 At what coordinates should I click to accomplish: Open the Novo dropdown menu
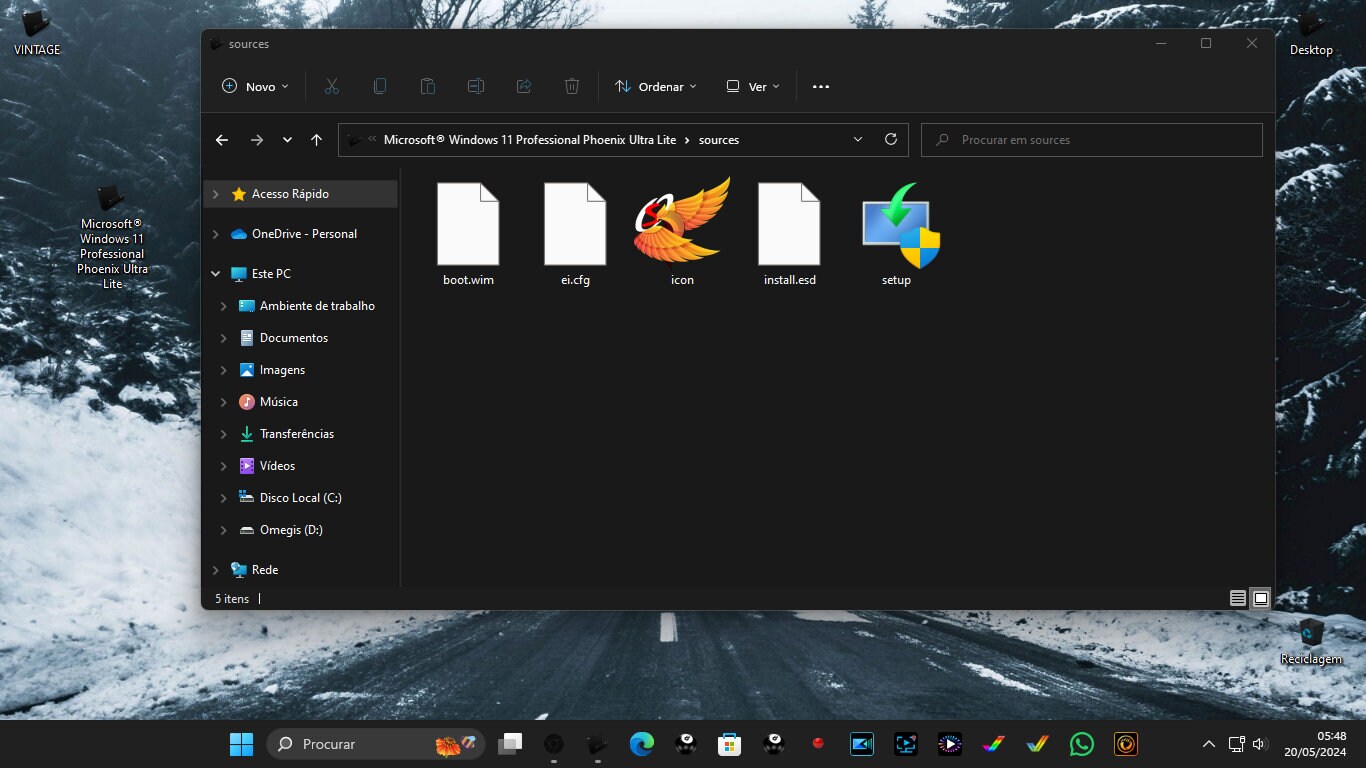[x=255, y=86]
